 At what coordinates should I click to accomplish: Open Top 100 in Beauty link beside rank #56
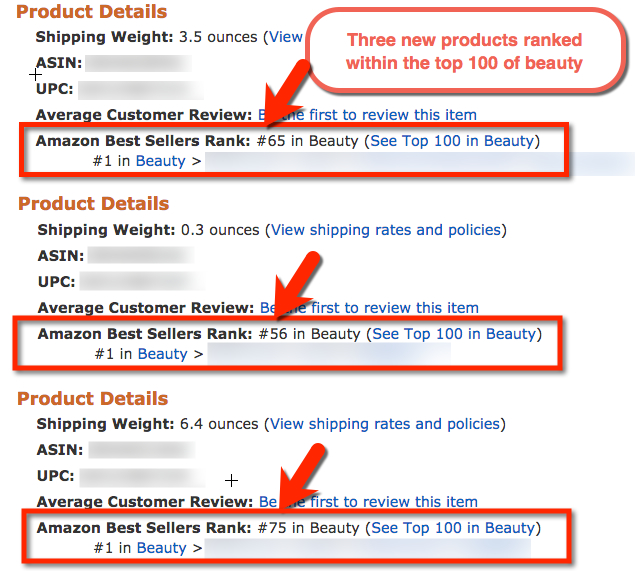pyautogui.click(x=454, y=334)
